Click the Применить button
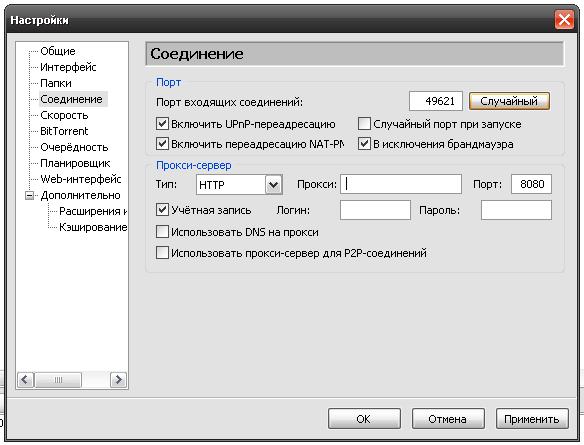The height and width of the screenshot is (445, 584). [532, 419]
